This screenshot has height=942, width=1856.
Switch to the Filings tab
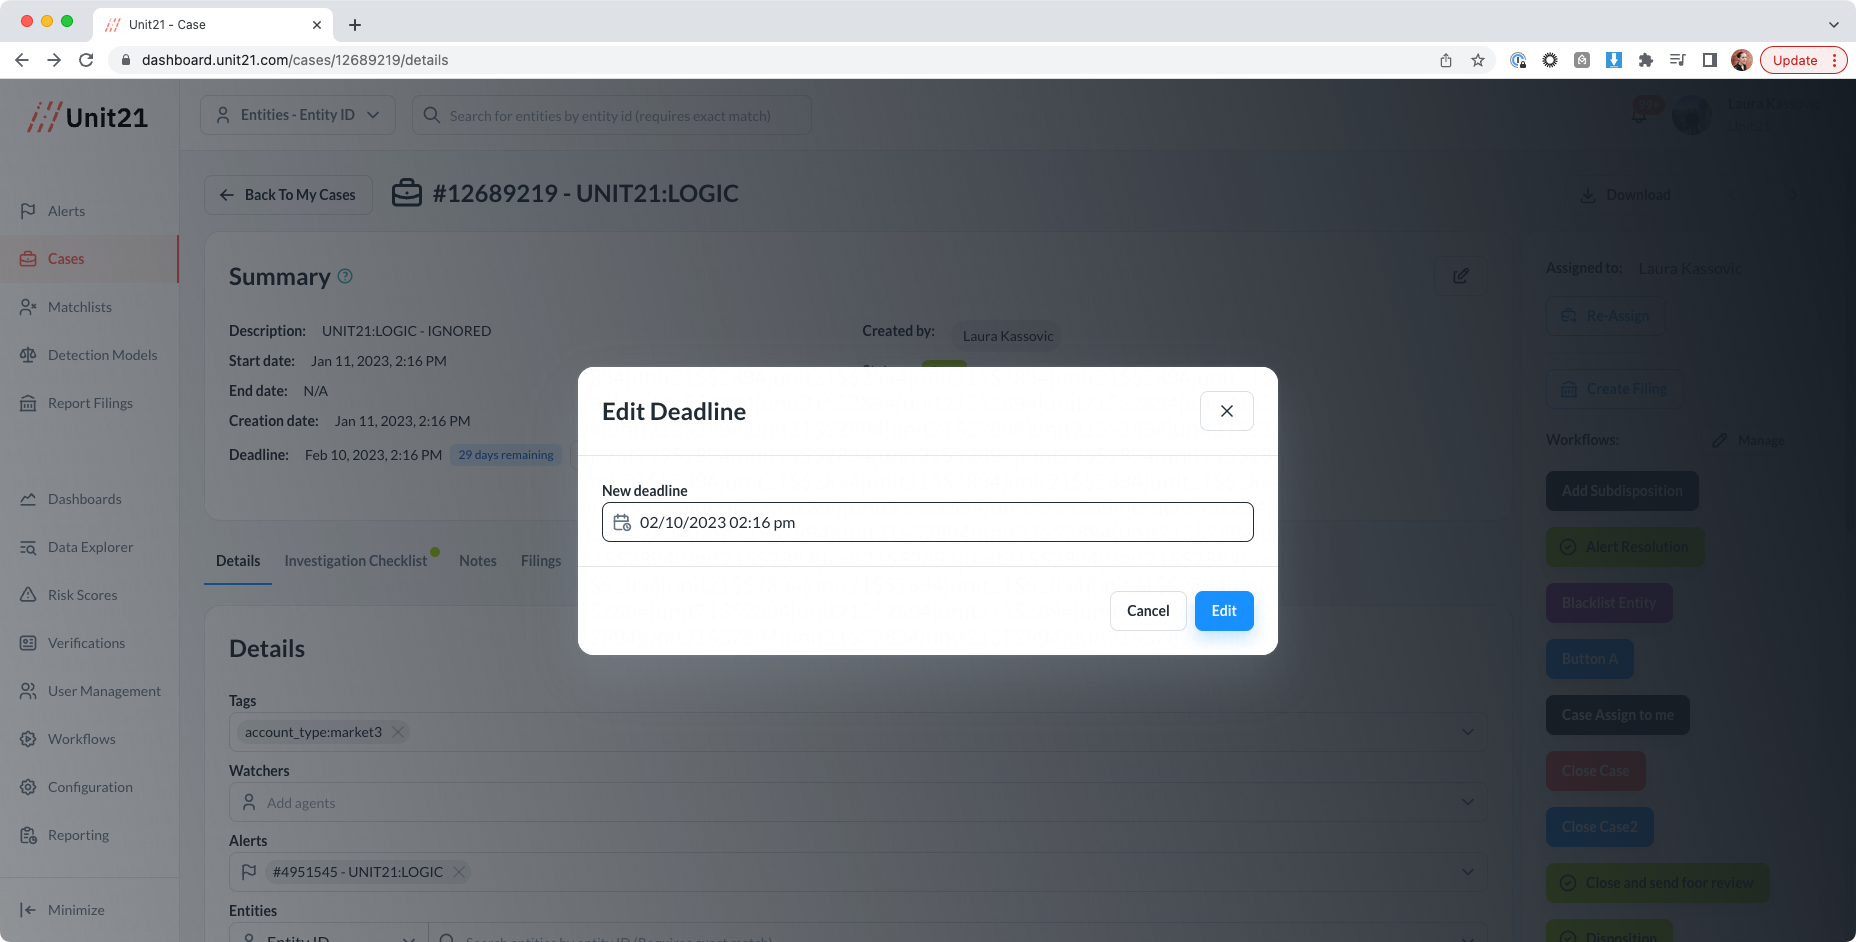[x=541, y=561]
